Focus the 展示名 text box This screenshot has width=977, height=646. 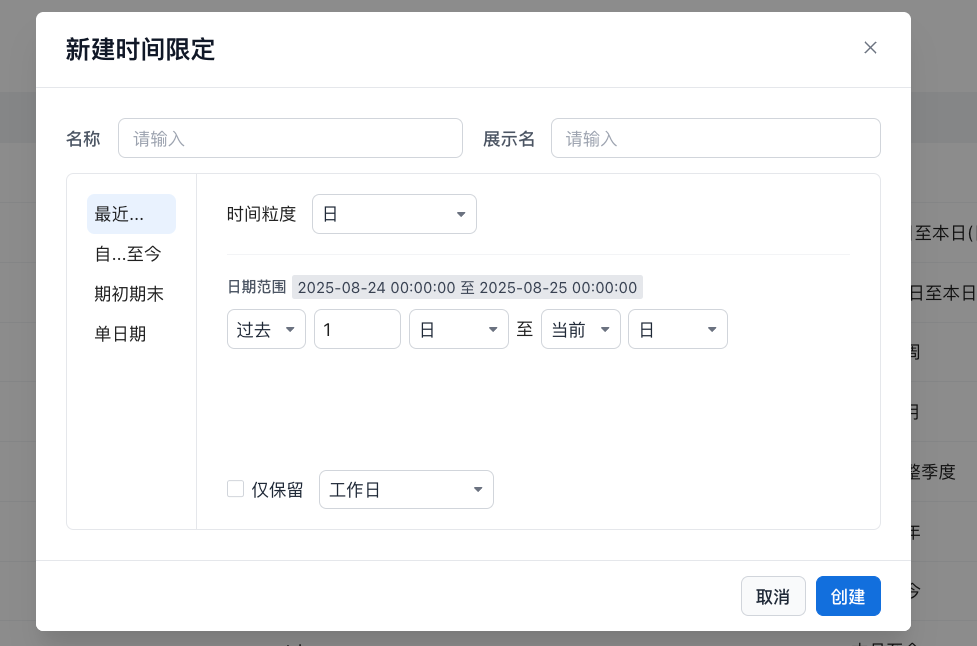point(715,138)
